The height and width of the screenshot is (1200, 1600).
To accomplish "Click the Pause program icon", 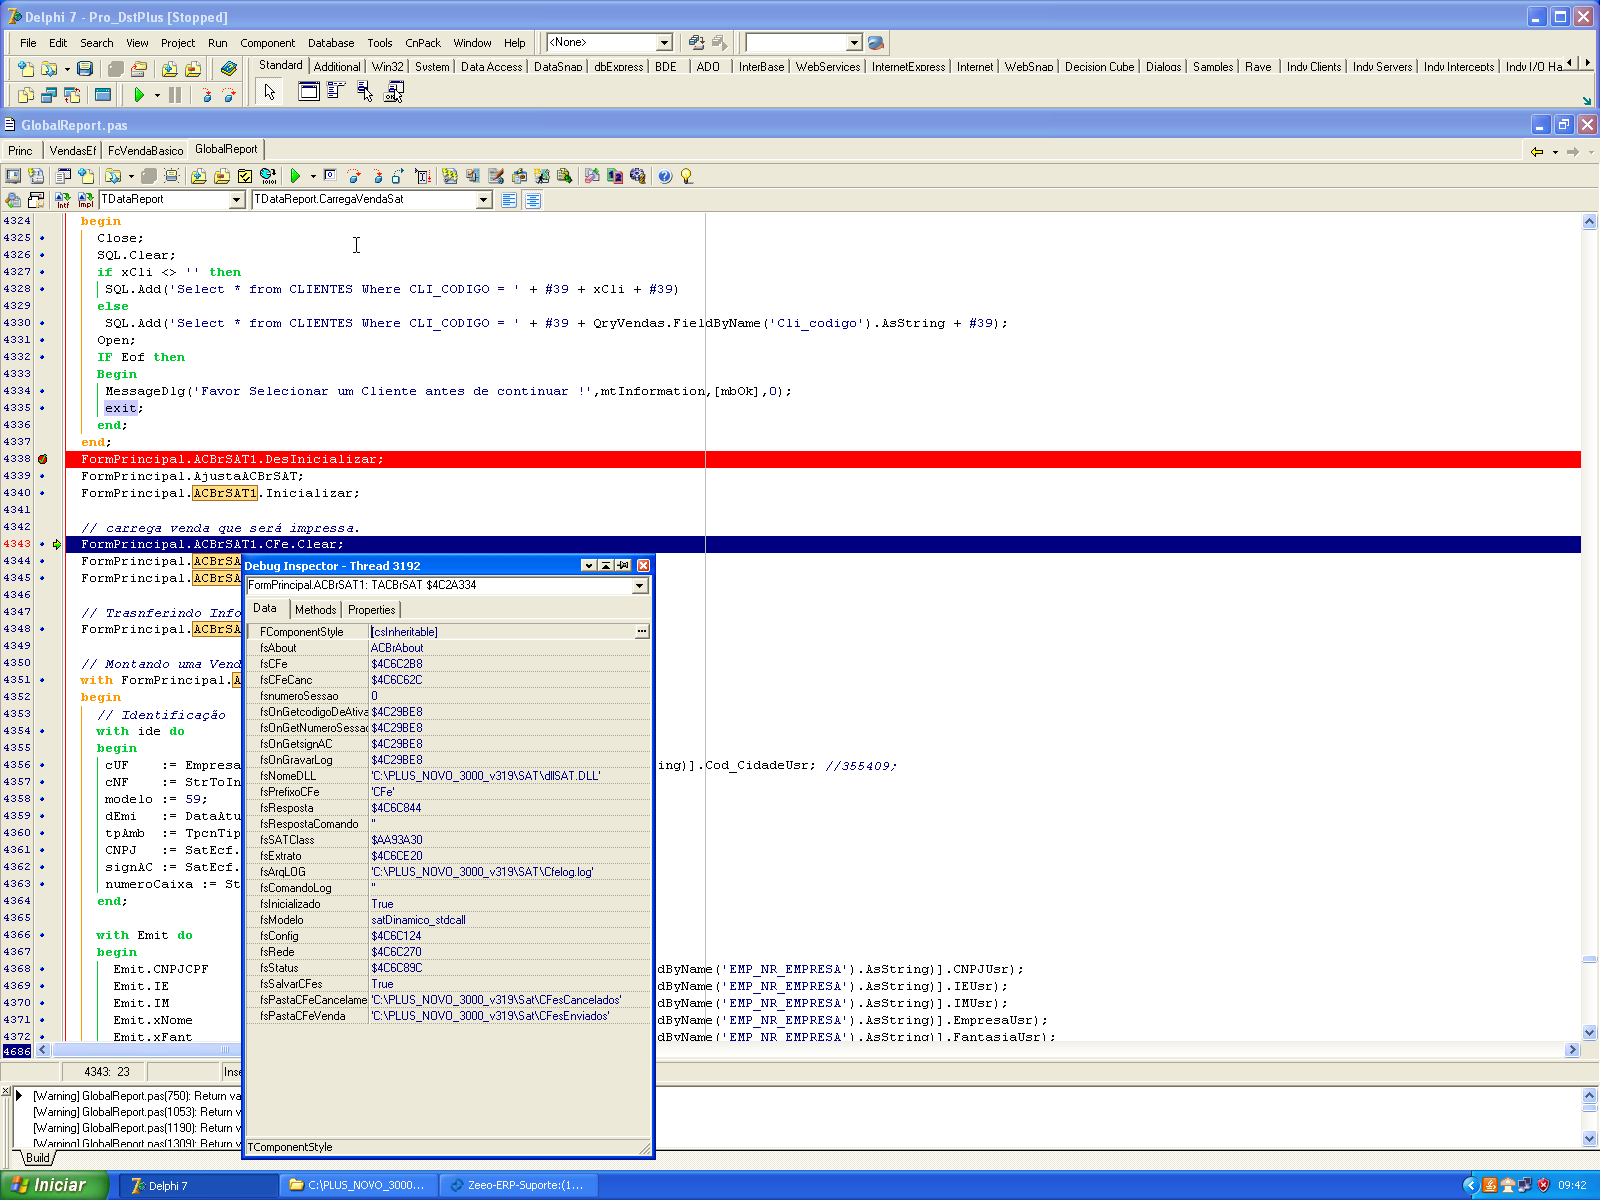I will tap(175, 94).
